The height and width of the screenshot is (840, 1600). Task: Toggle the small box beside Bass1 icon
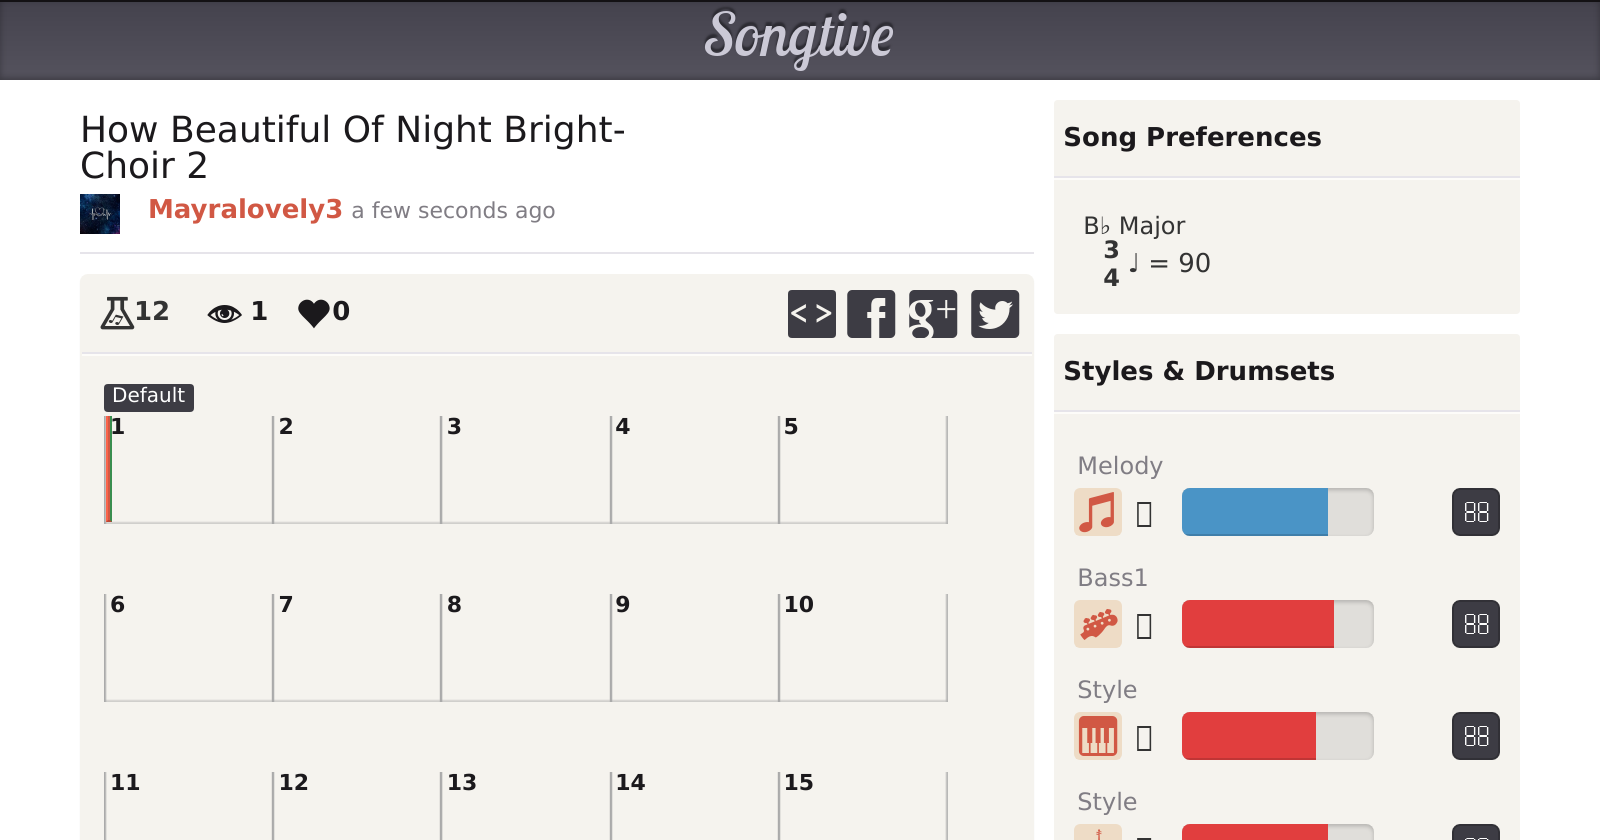pos(1145,626)
